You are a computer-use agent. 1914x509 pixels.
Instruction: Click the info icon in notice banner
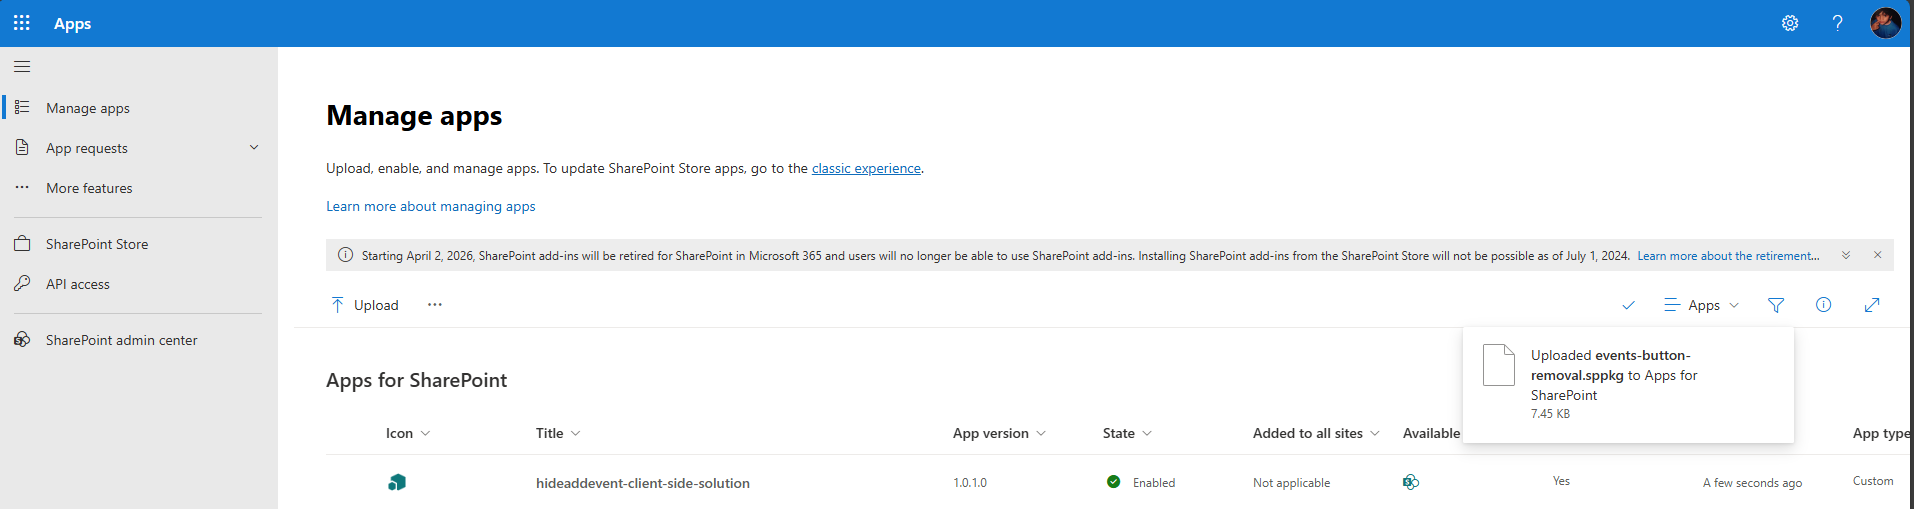(x=345, y=255)
